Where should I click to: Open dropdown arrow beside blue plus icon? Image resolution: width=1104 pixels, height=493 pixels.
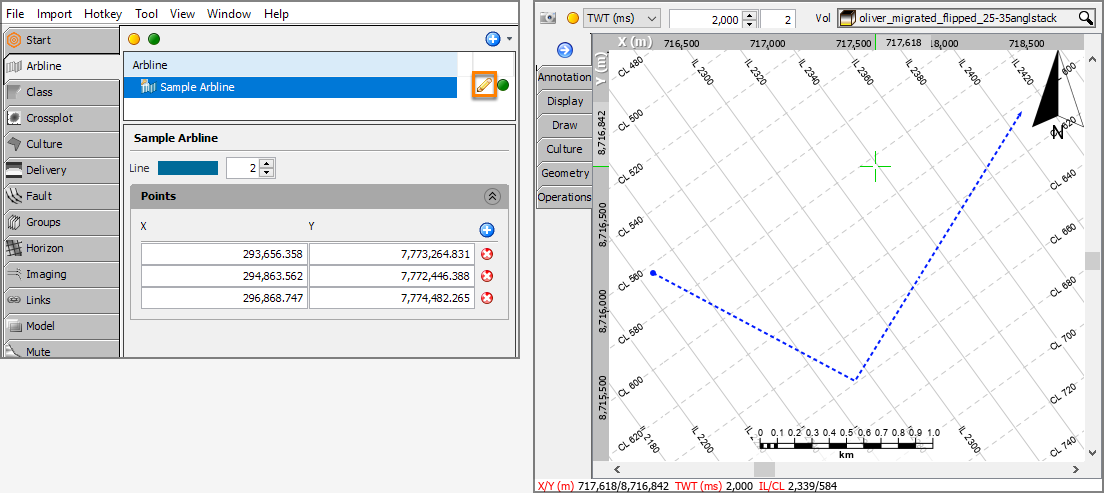tap(509, 39)
